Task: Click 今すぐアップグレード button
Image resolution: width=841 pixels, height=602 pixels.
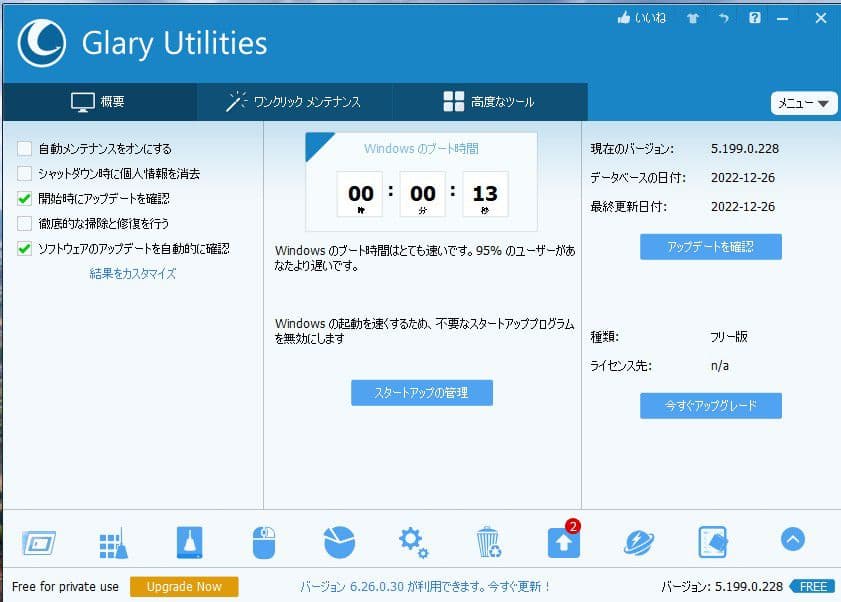Action: coord(711,406)
